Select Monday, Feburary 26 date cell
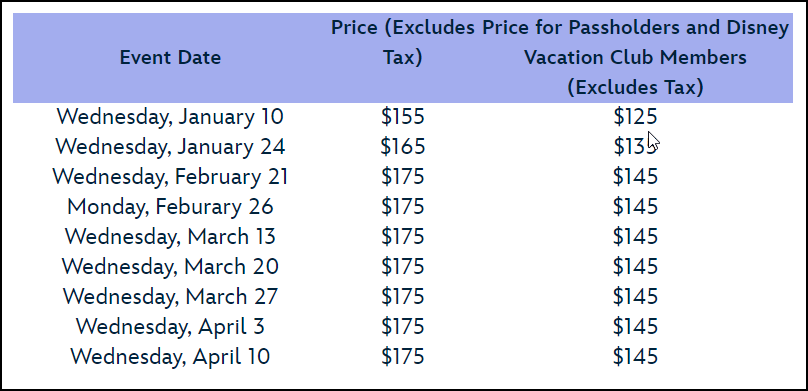The height and width of the screenshot is (391, 808). (x=170, y=207)
